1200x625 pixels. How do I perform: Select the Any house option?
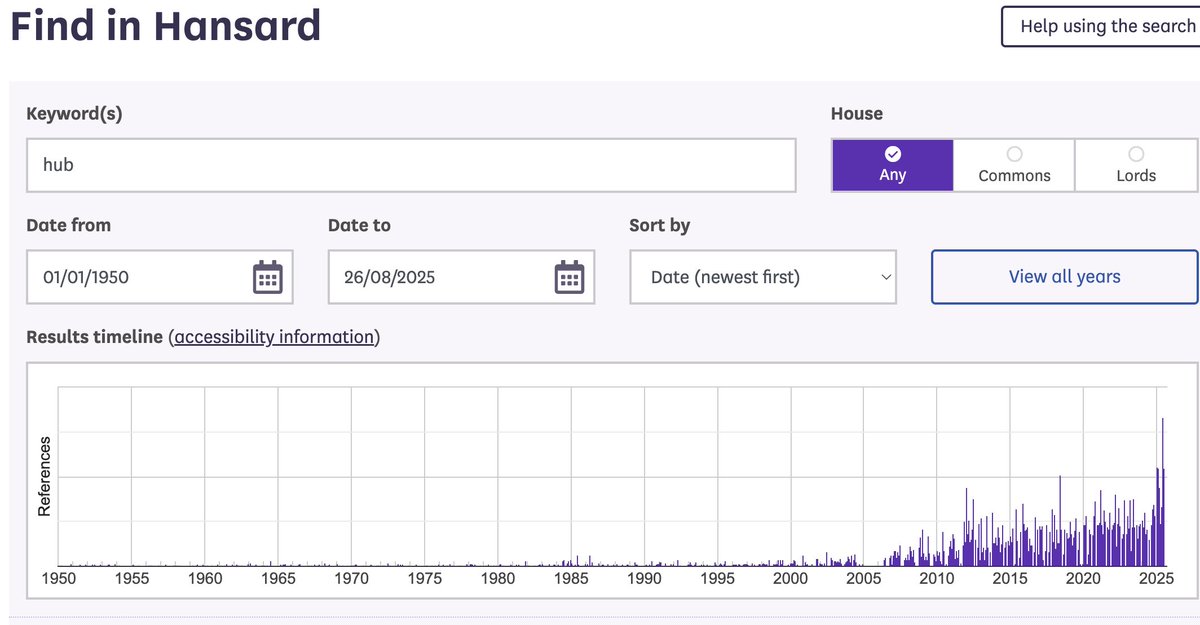point(893,165)
